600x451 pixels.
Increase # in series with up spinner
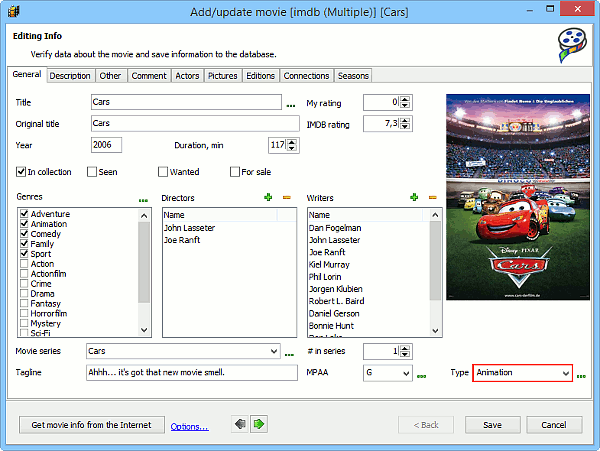(x=405, y=348)
